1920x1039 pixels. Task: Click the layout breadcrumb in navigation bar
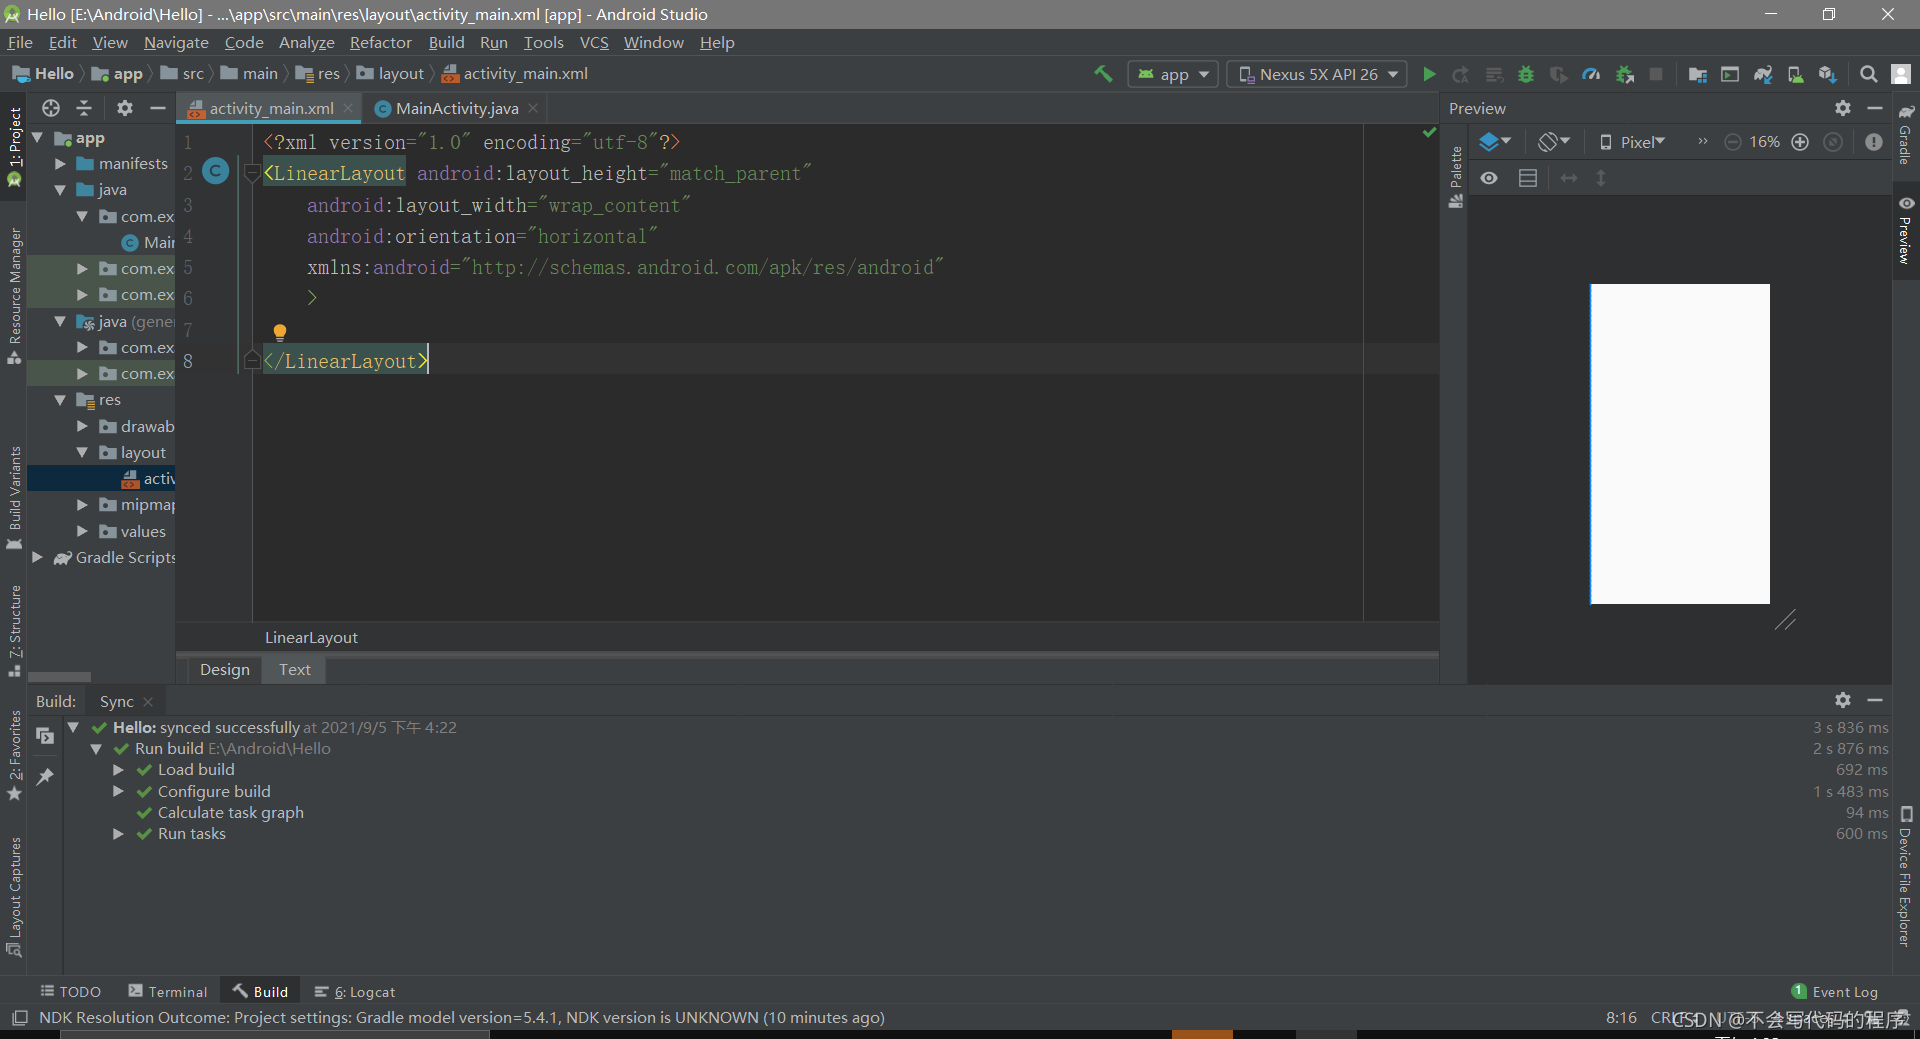tap(391, 73)
